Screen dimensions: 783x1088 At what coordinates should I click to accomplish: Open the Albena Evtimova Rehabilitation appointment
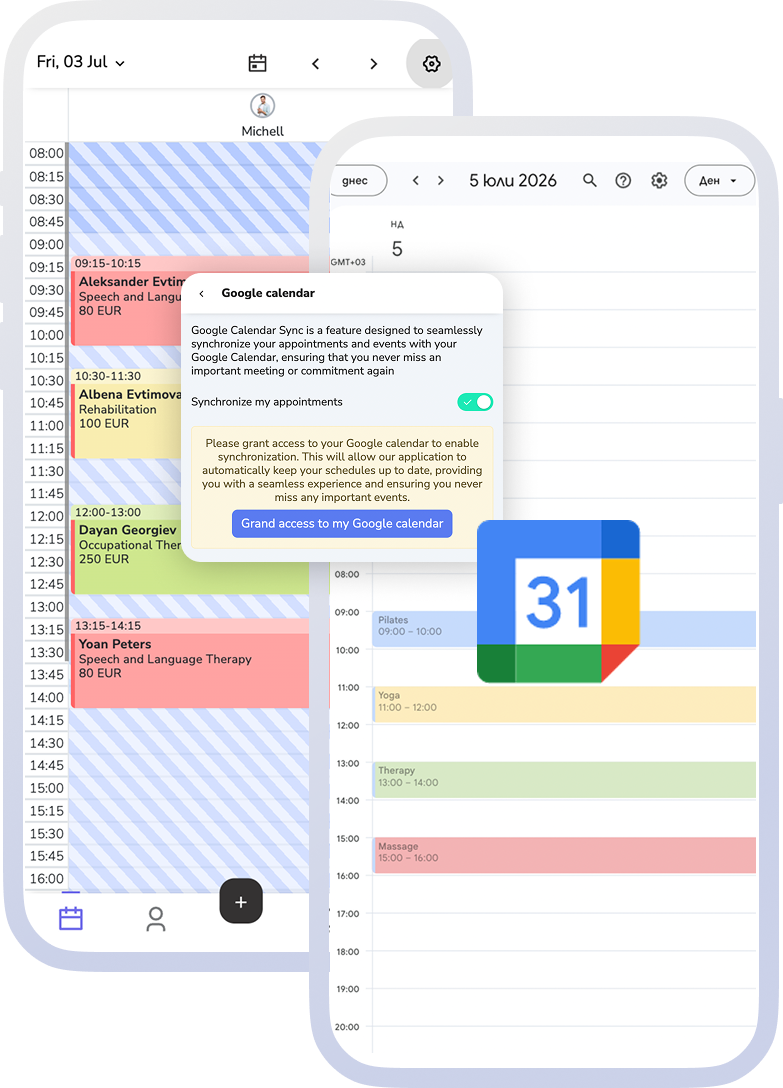126,414
